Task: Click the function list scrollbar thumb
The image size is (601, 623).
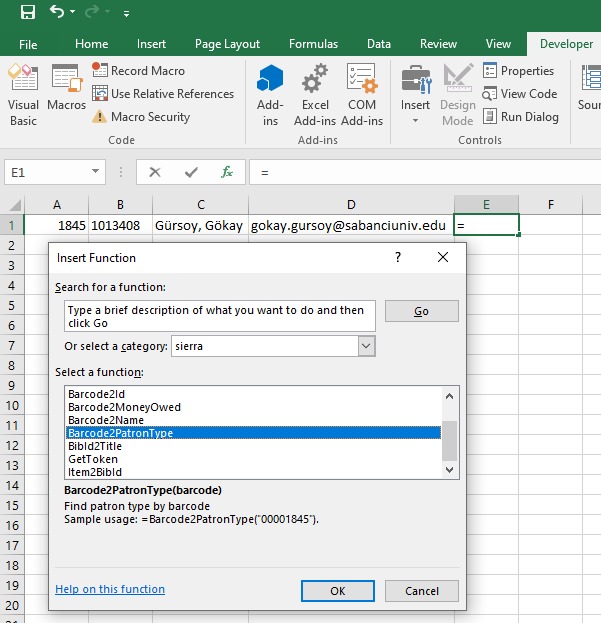Action: 450,440
